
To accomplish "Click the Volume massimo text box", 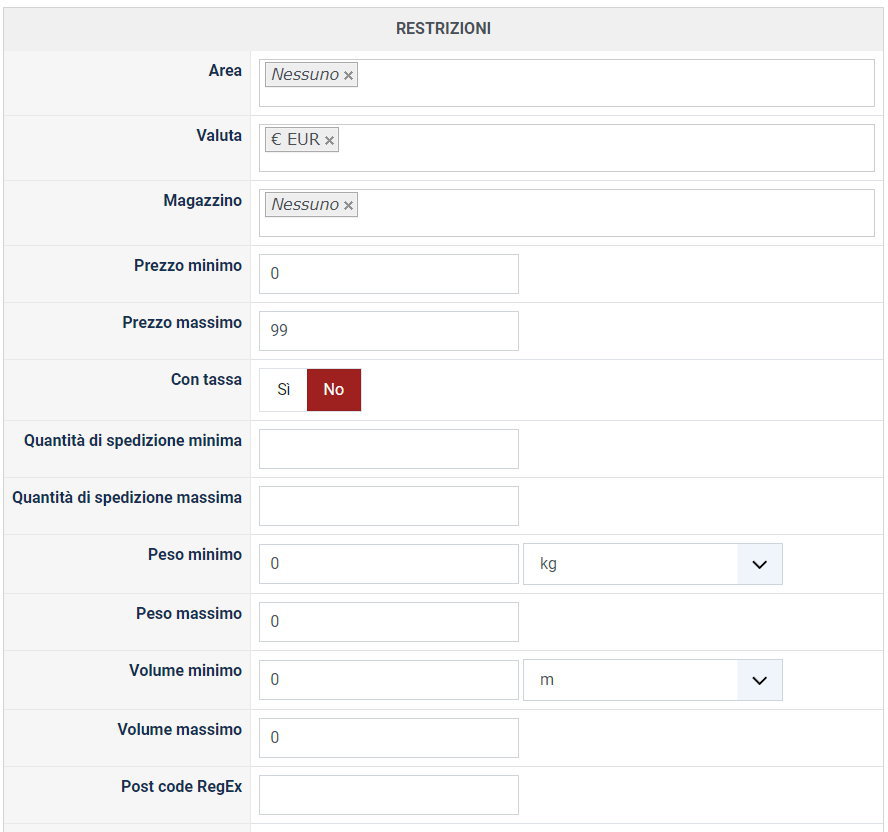I will click(388, 738).
